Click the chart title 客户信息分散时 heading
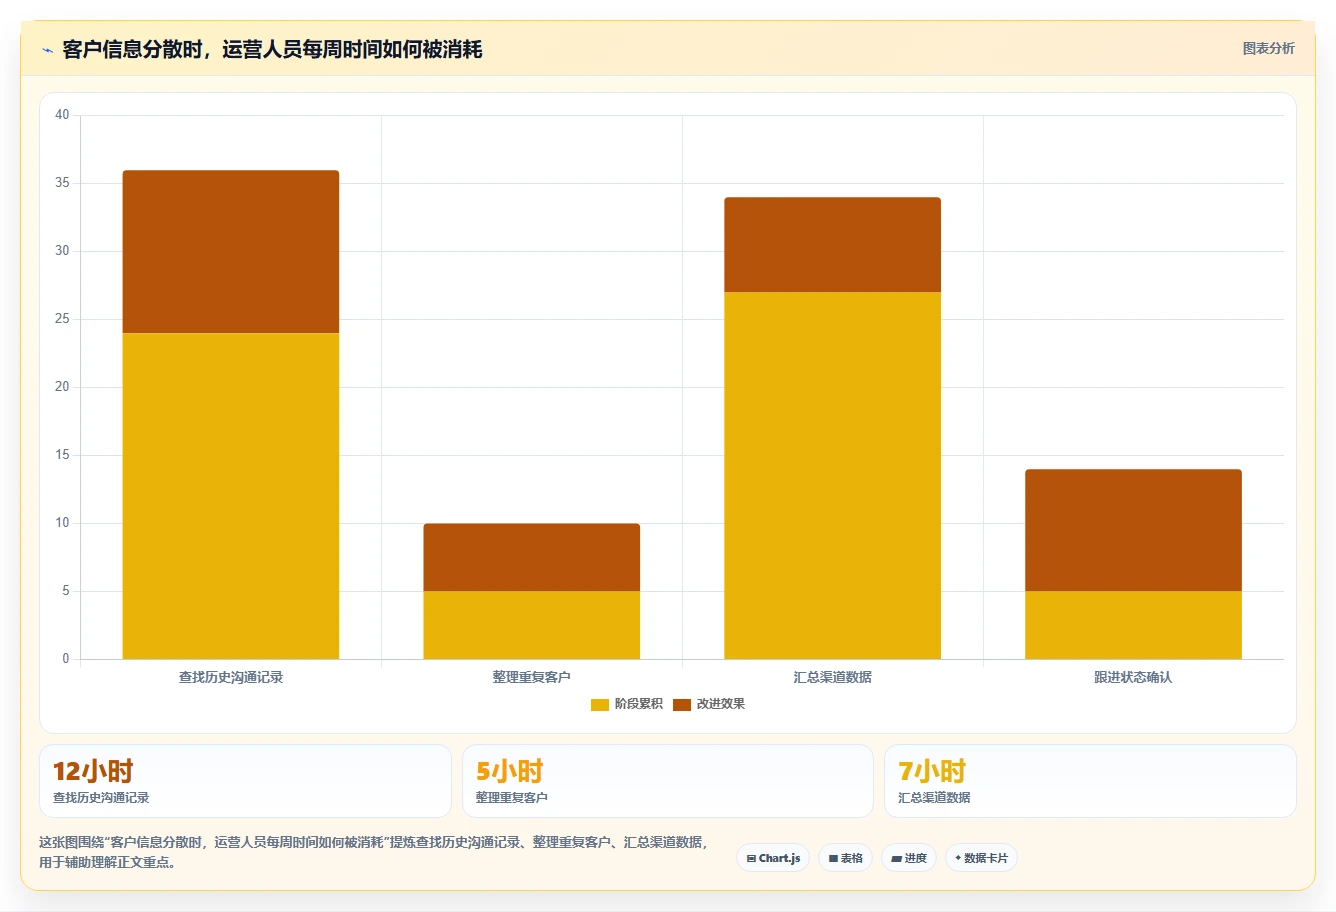 [272, 49]
